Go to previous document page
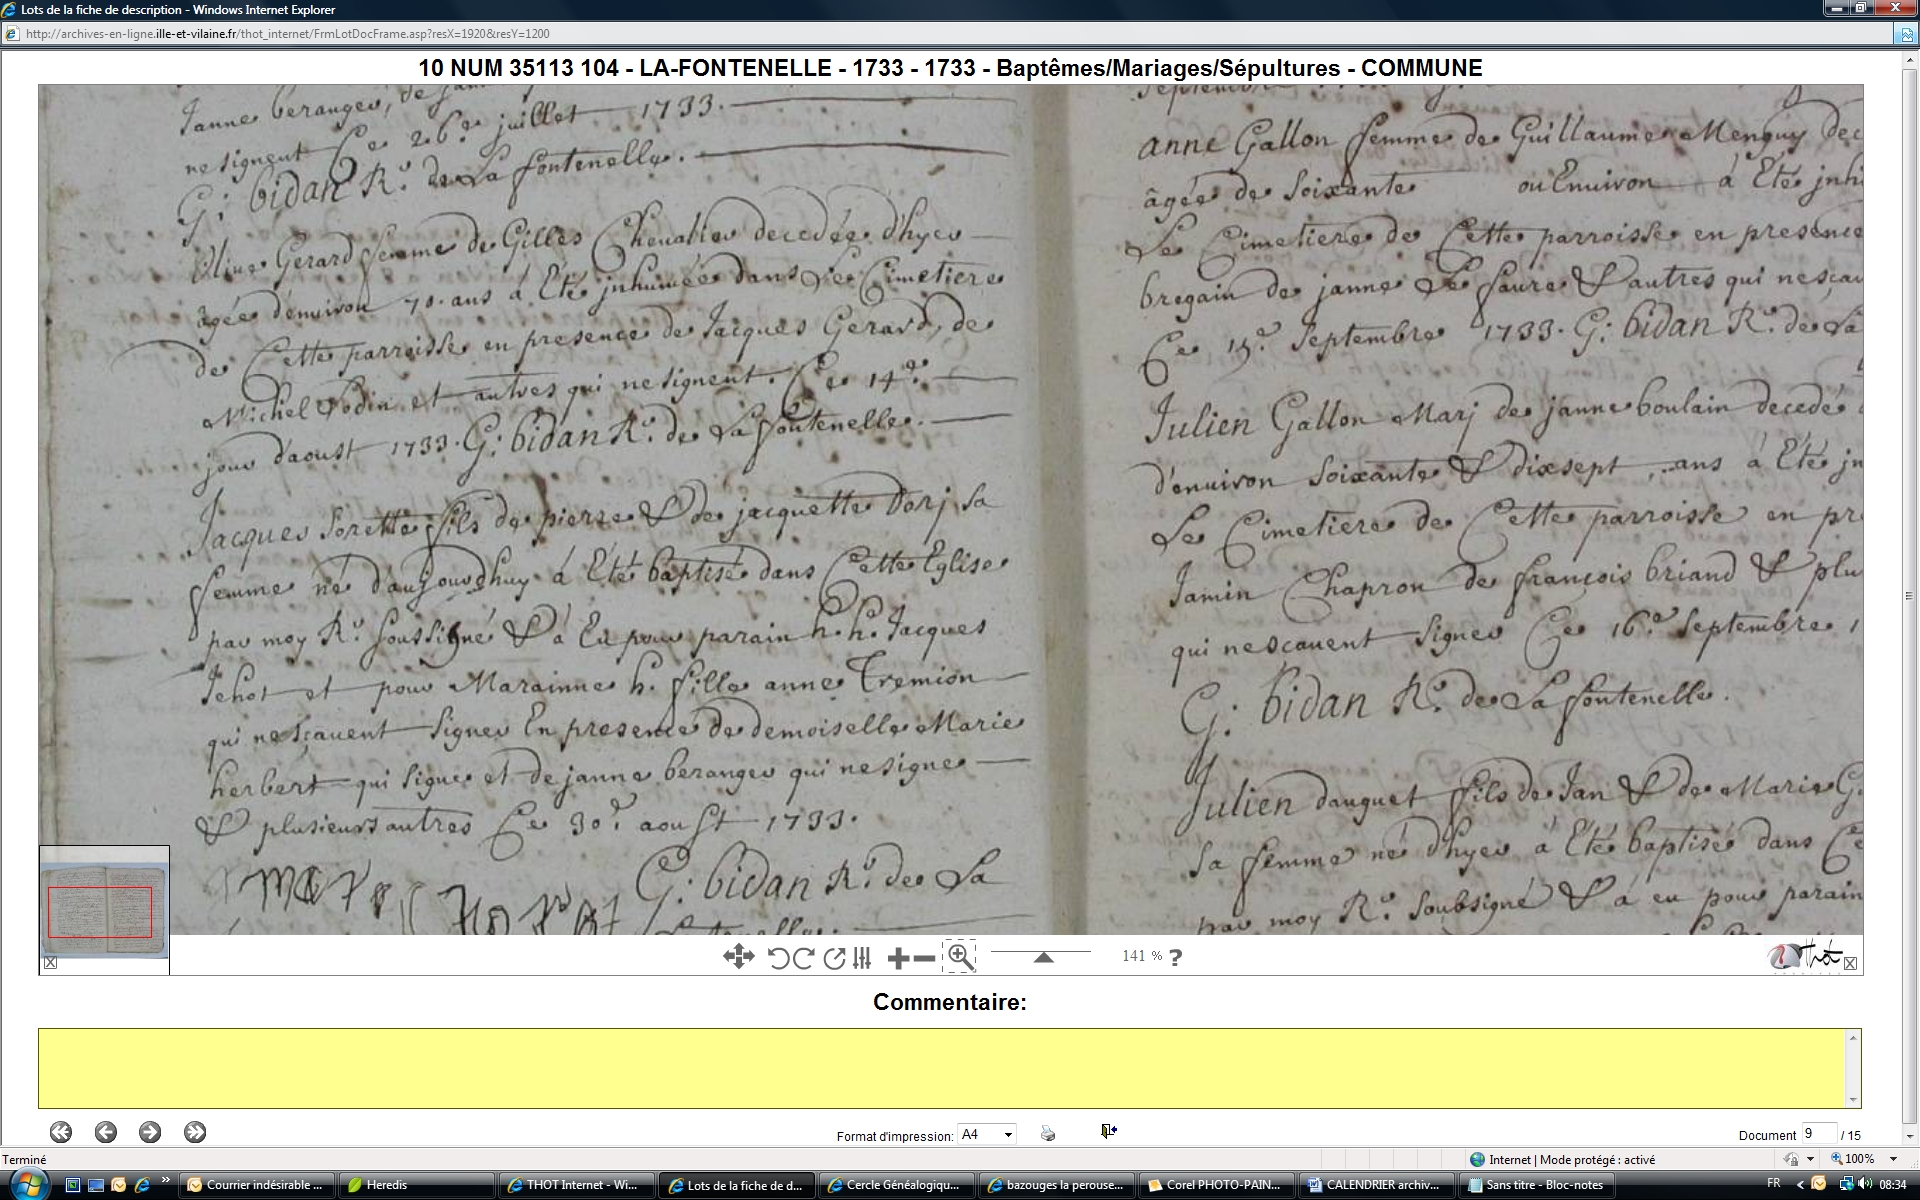Viewport: 1920px width, 1200px height. pyautogui.click(x=106, y=1132)
